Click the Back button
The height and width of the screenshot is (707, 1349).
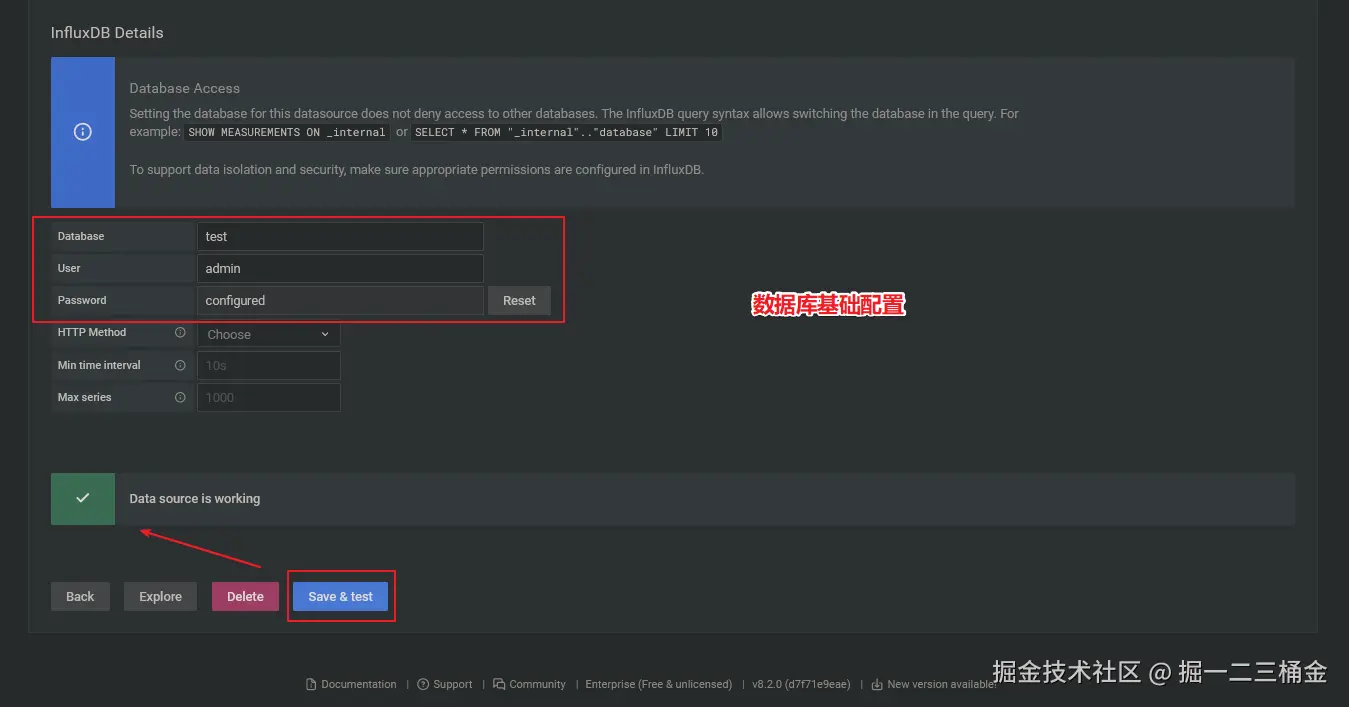tap(80, 596)
